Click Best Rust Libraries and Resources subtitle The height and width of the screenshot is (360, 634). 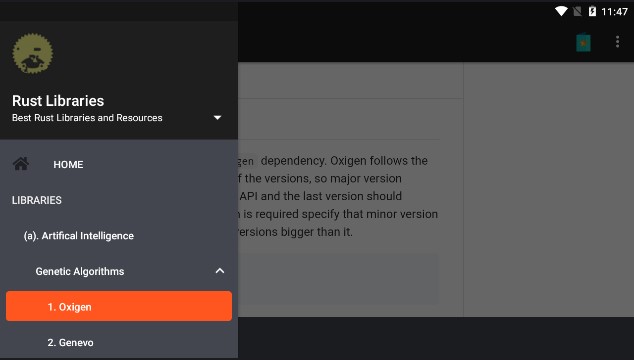click(x=87, y=118)
